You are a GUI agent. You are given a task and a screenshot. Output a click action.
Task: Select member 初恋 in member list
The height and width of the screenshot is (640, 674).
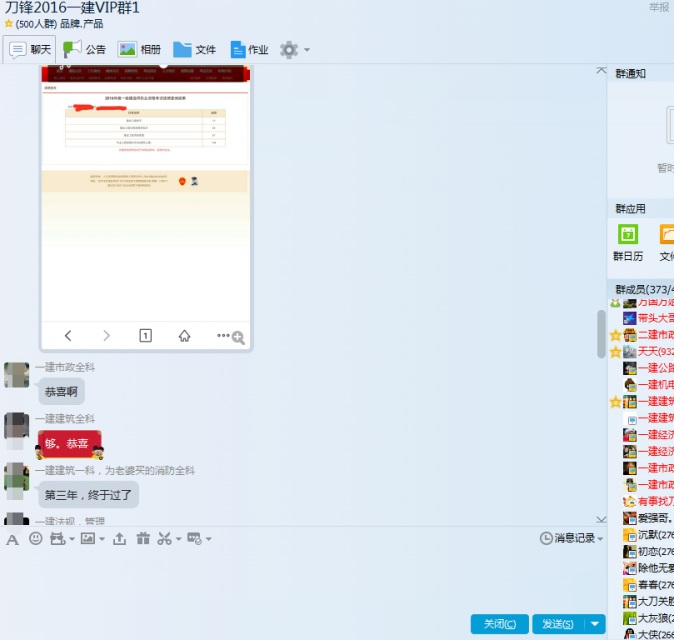coord(648,551)
